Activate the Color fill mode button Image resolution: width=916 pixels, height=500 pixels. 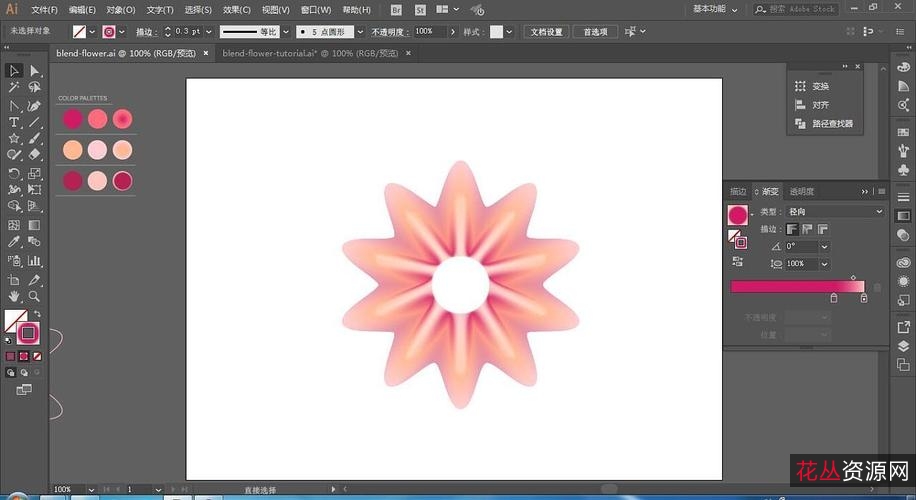(x=11, y=356)
